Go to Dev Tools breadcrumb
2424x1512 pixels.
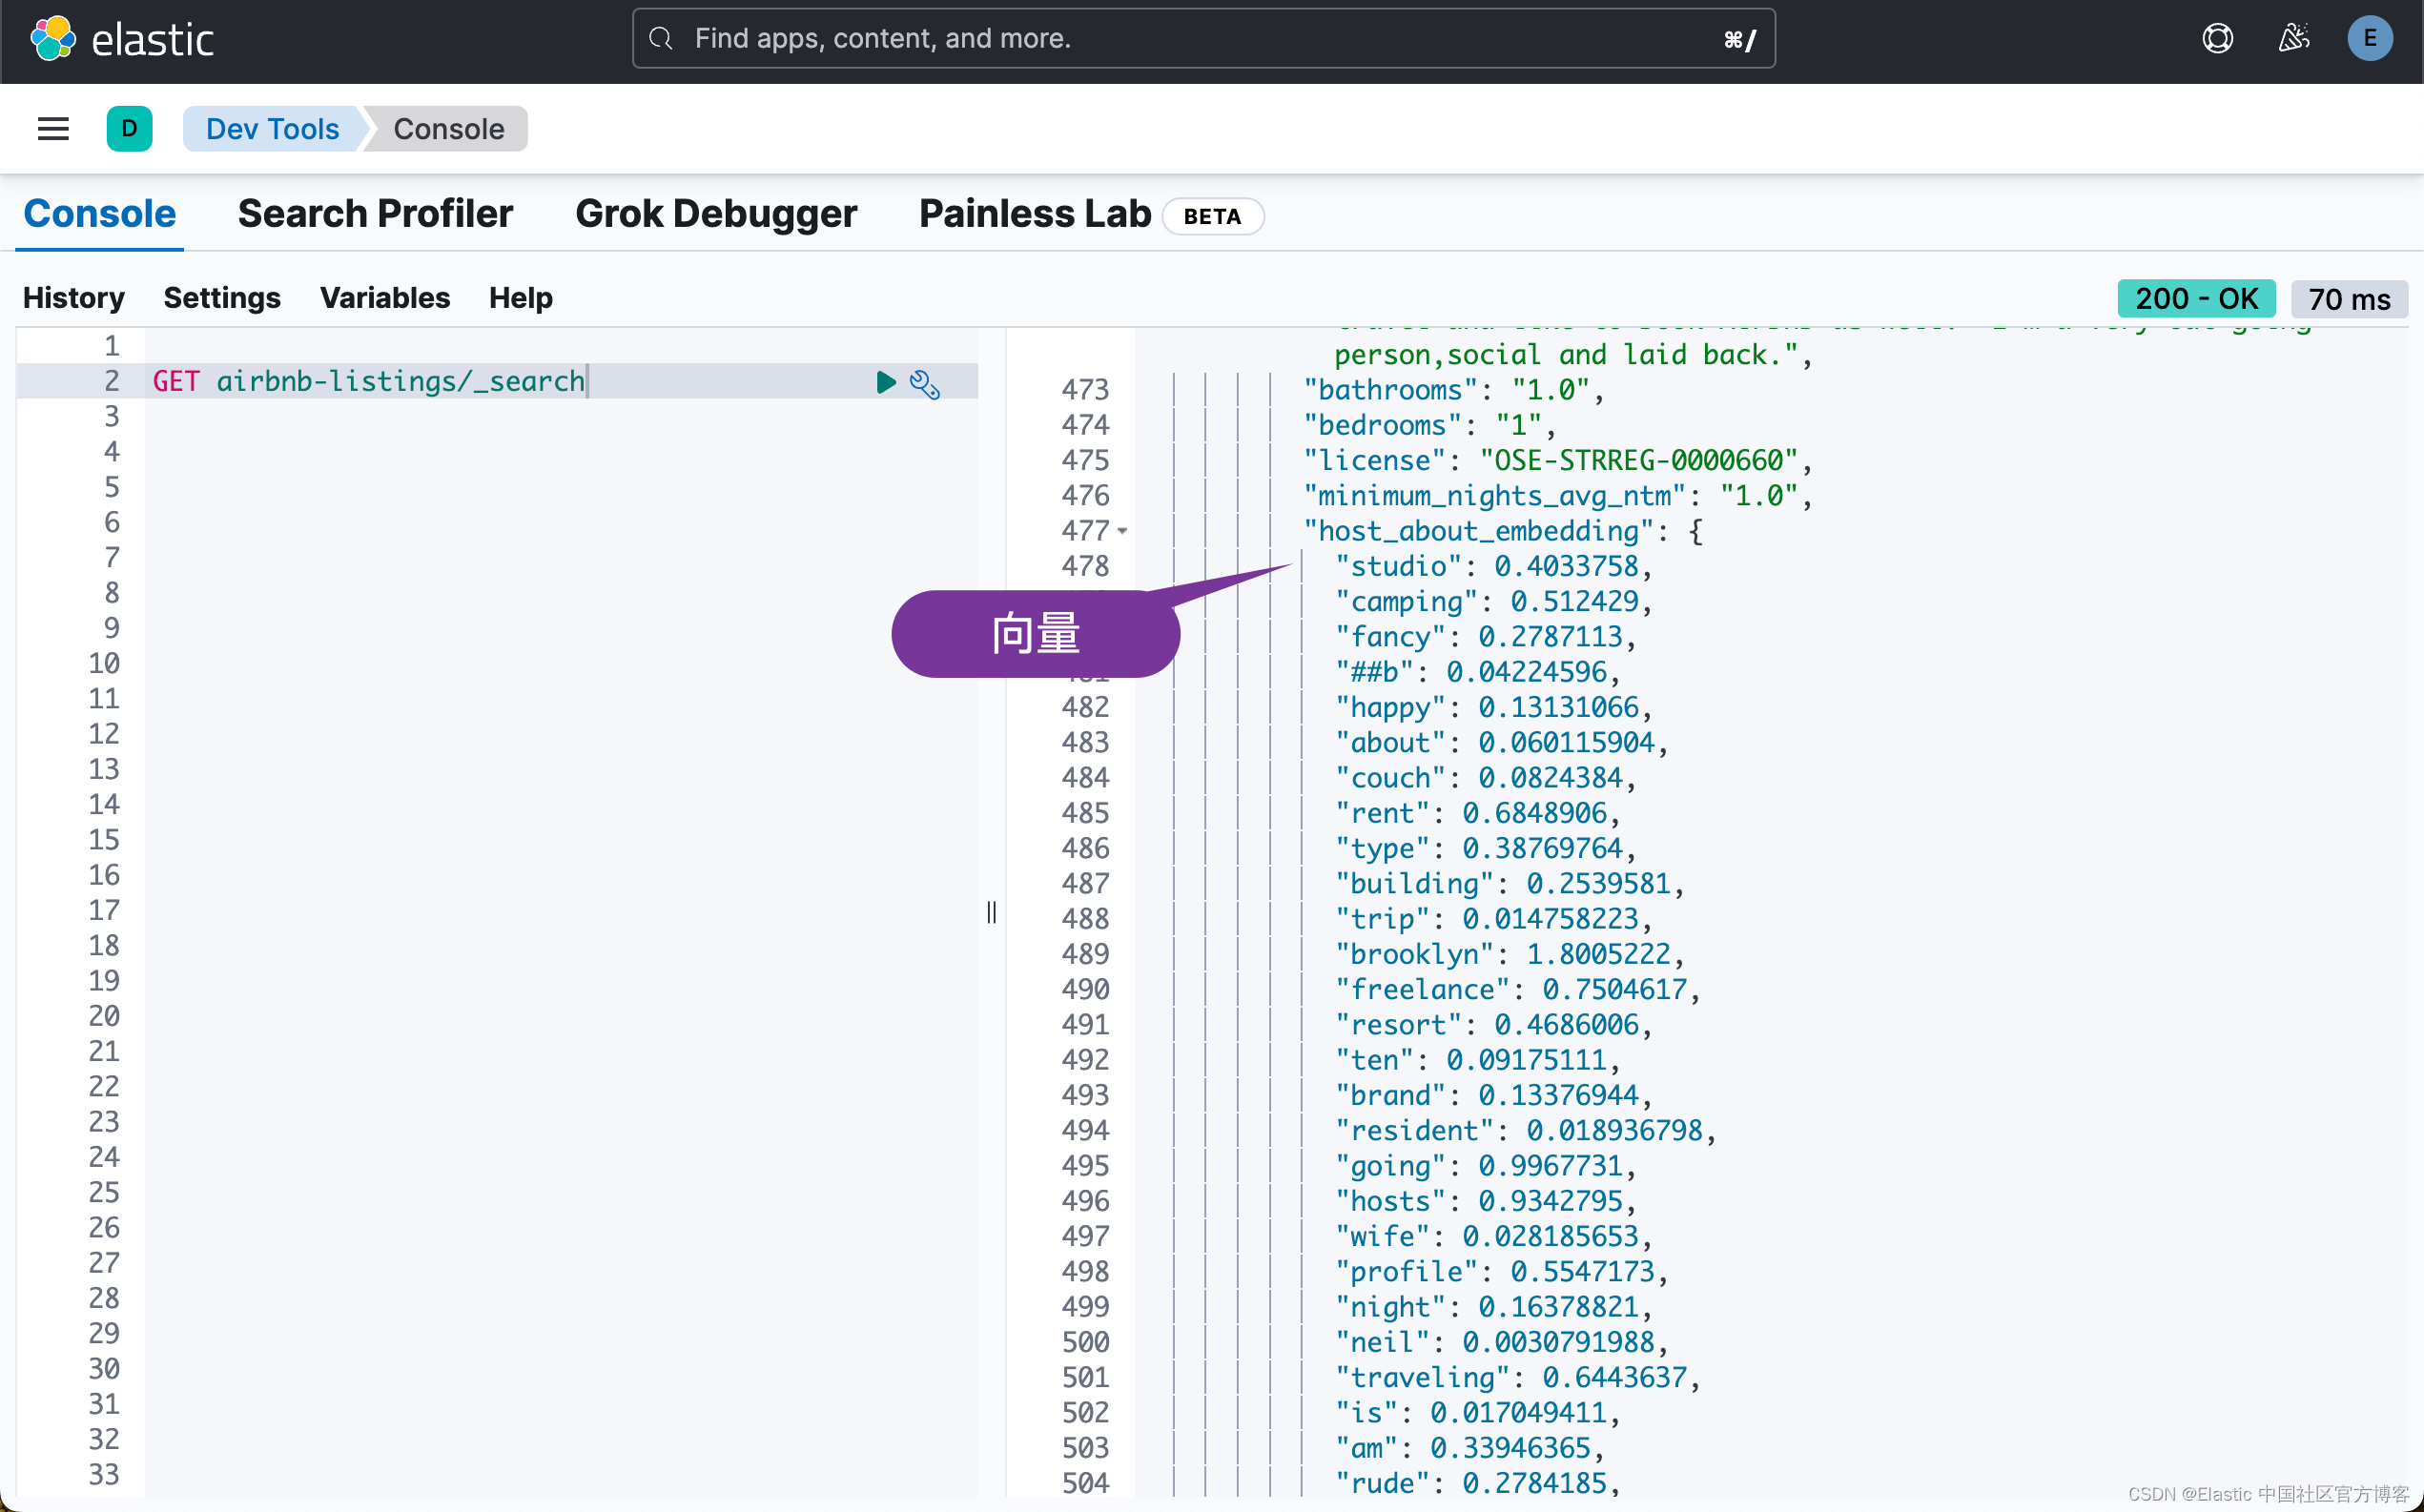(272, 129)
